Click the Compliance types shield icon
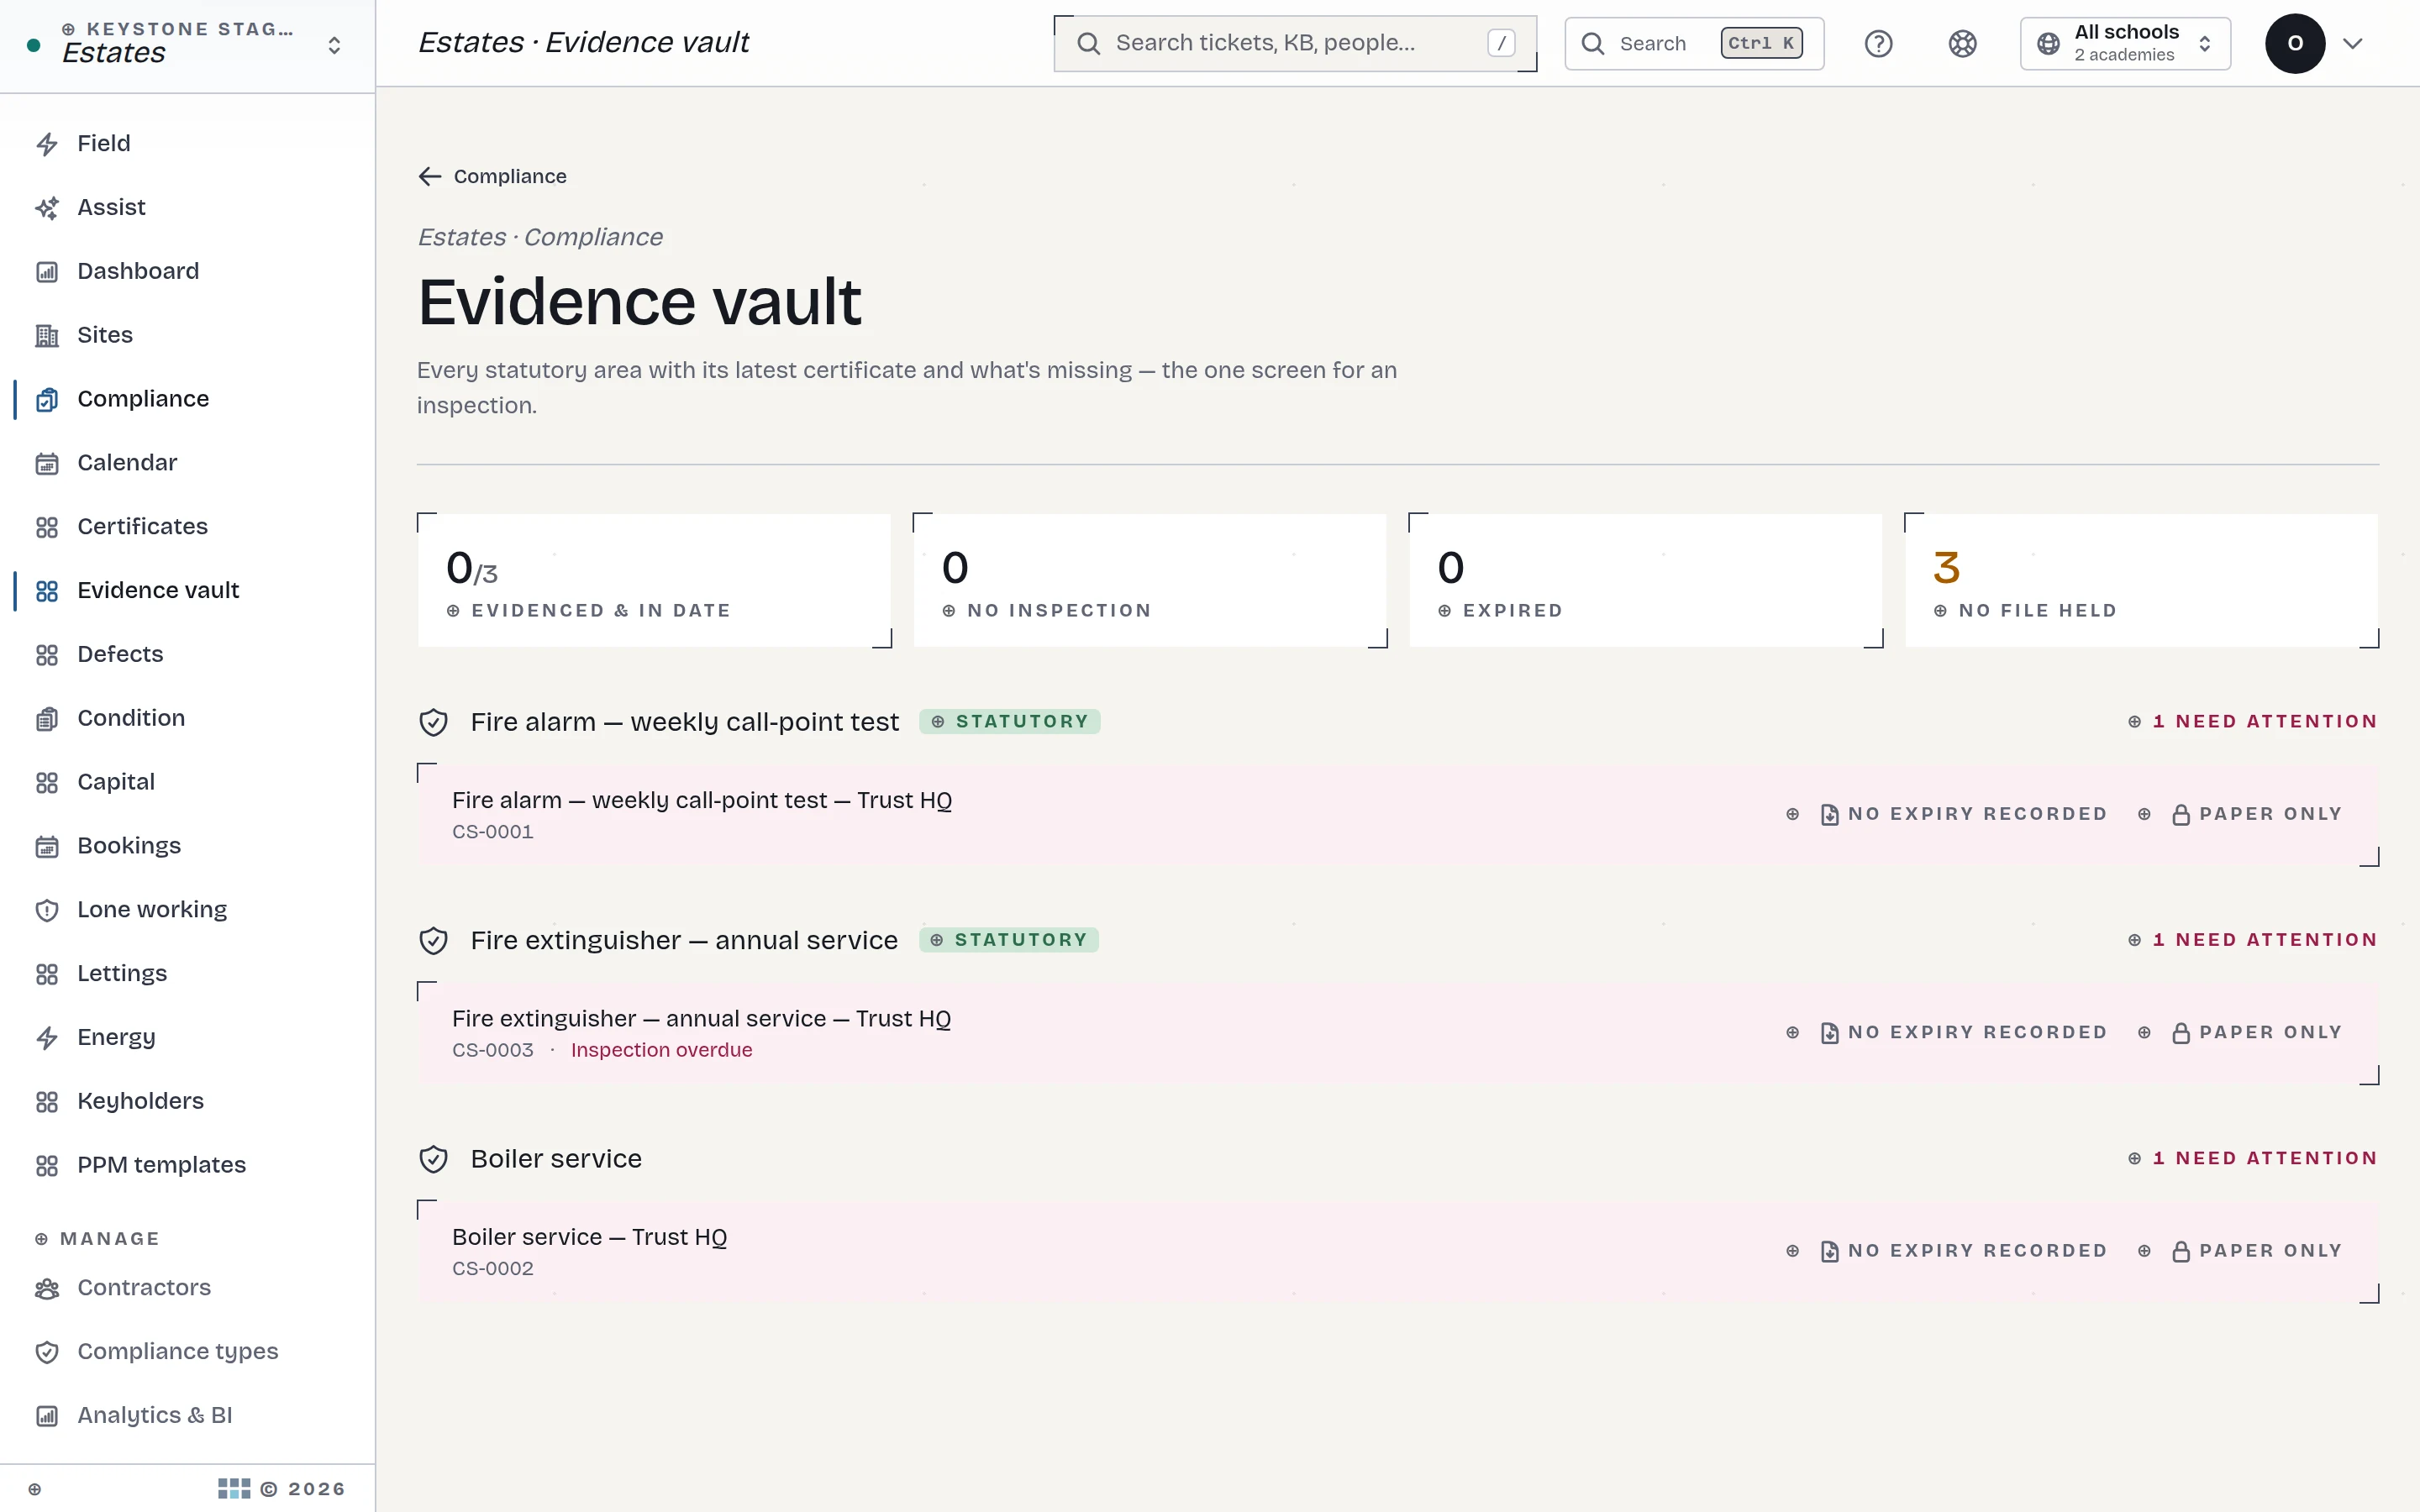 click(x=47, y=1352)
